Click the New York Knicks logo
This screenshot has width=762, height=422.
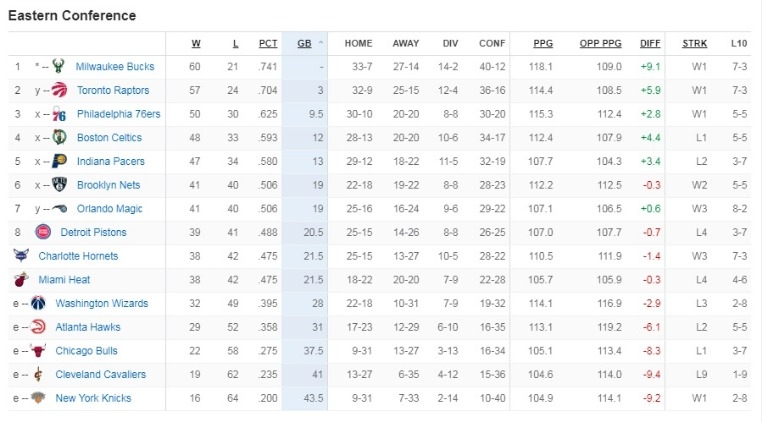coord(38,398)
